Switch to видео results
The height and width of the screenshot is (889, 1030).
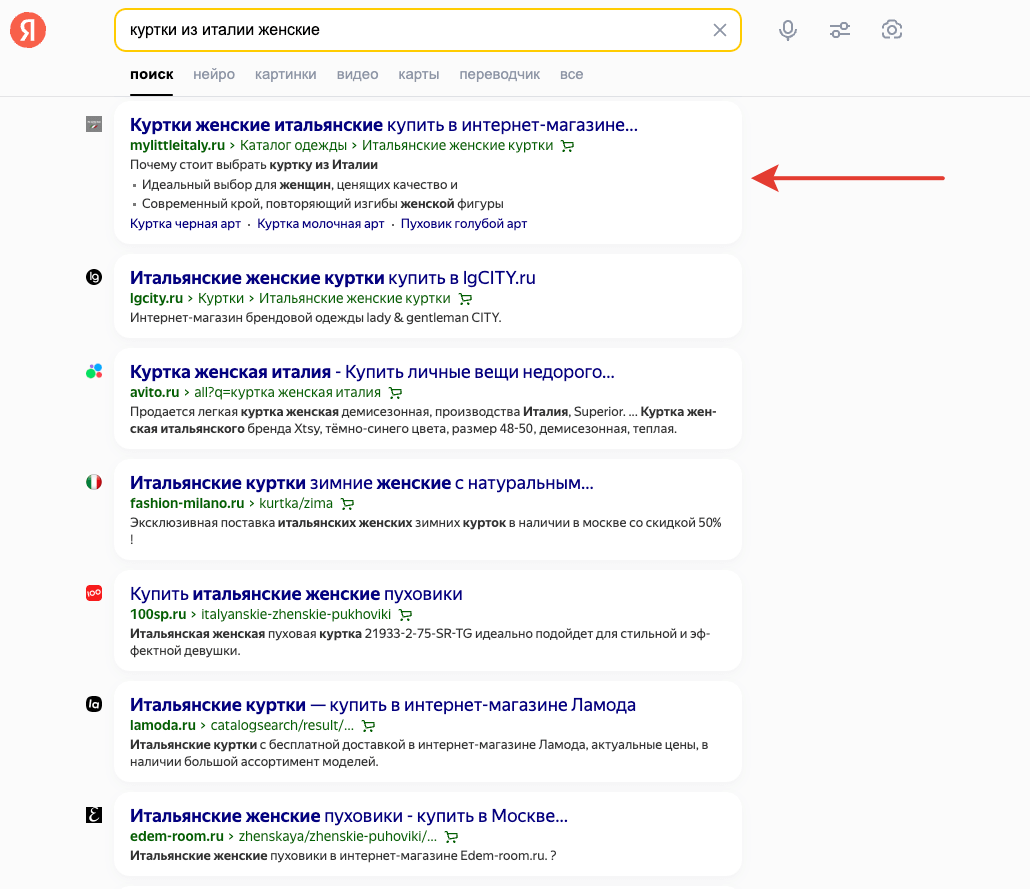tap(357, 74)
